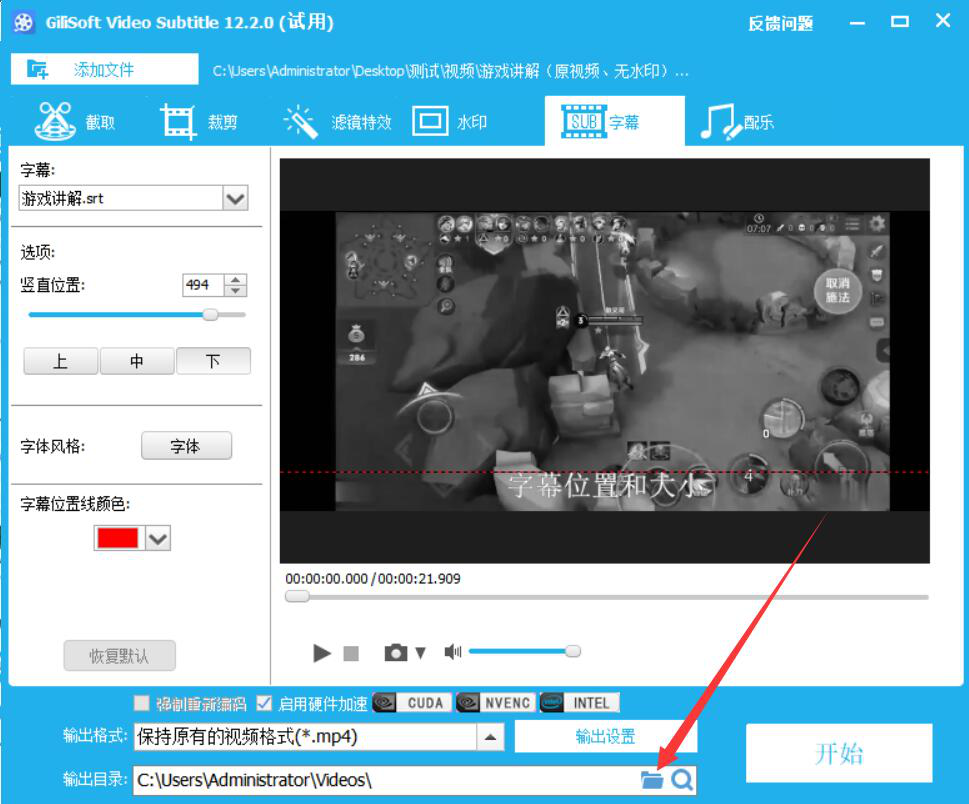Open the Music (配乐) tab
Viewport: 969px width, 804px height.
pos(737,121)
